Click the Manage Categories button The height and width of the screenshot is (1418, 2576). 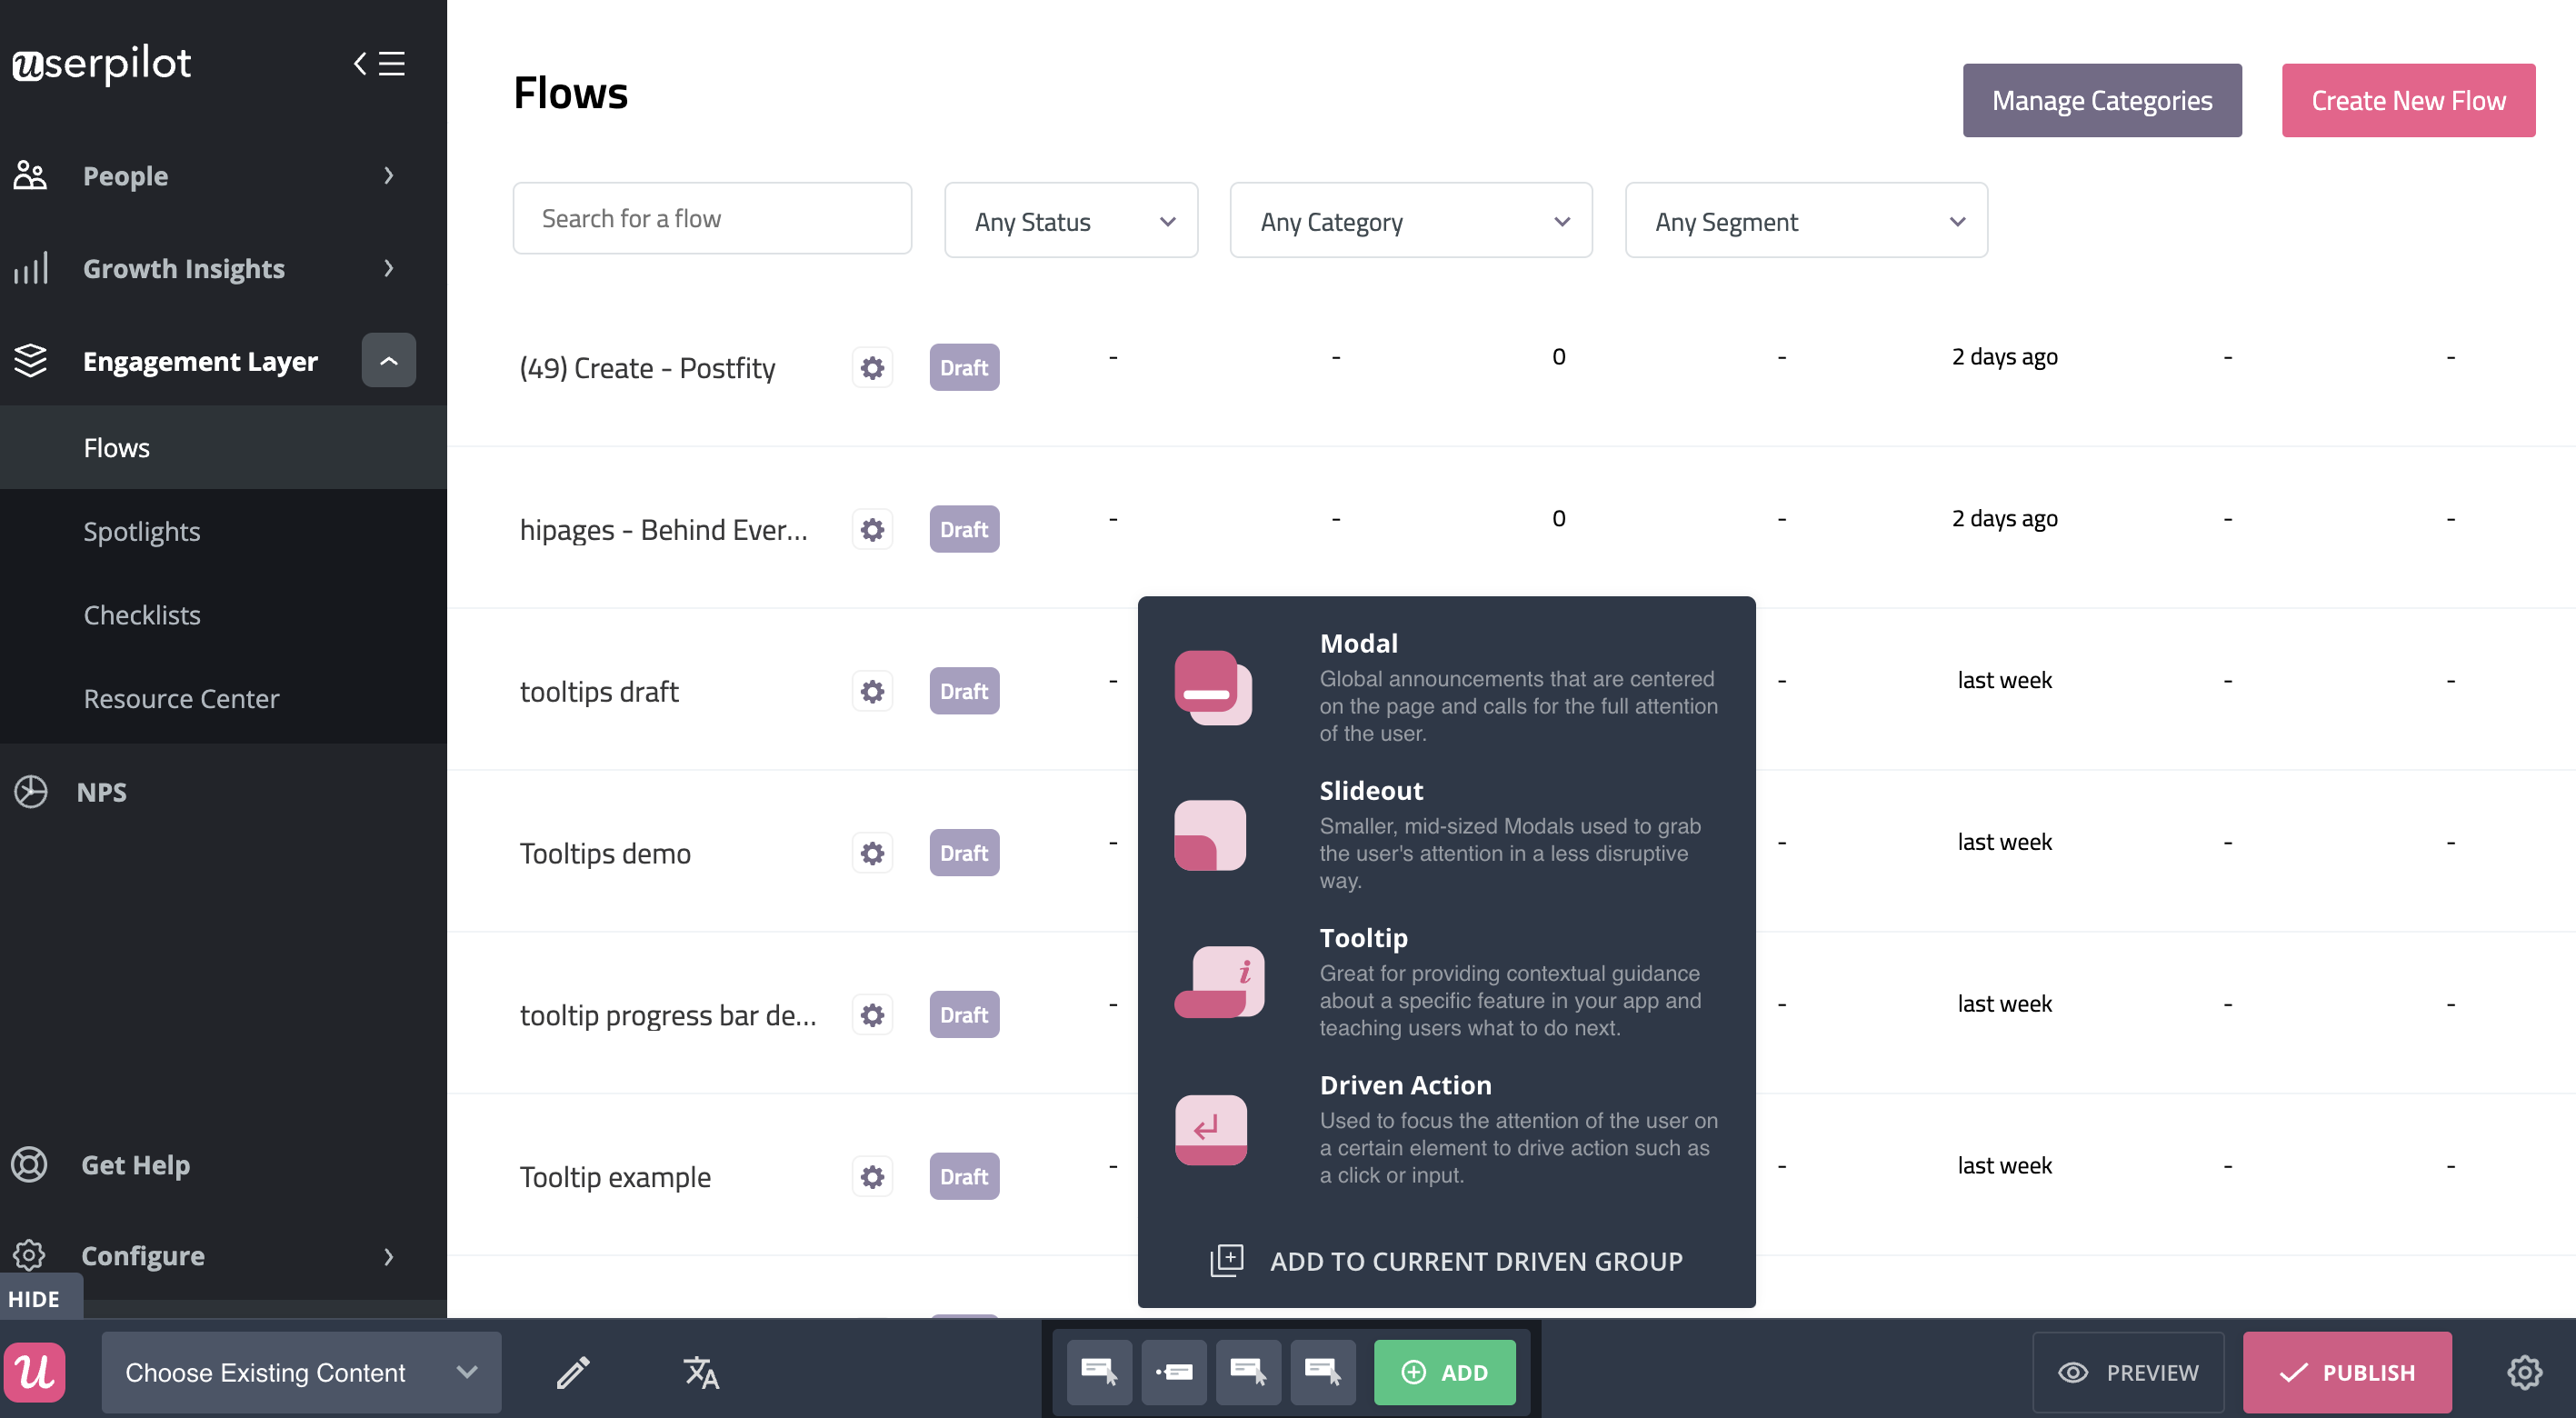[x=2102, y=100]
